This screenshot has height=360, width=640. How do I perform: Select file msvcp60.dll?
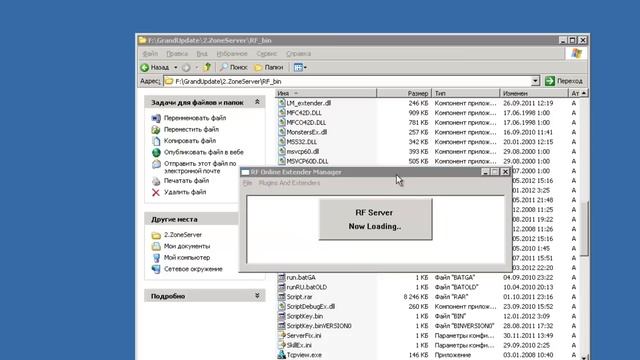click(x=302, y=151)
